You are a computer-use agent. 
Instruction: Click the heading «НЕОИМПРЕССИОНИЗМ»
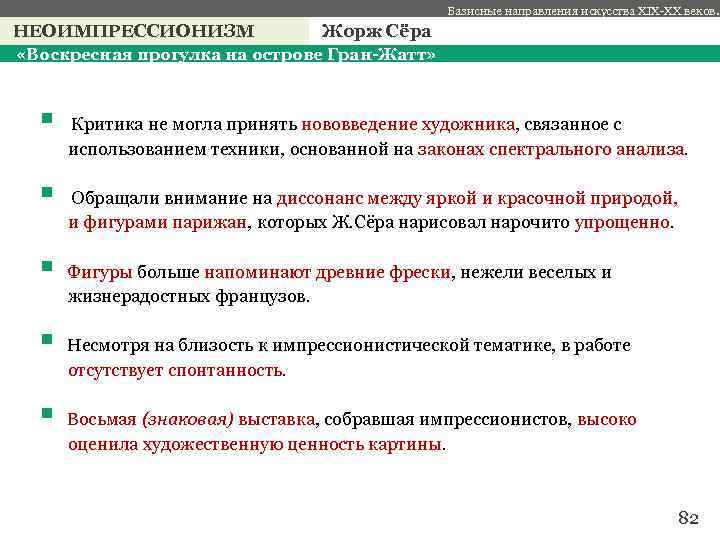[x=134, y=31]
